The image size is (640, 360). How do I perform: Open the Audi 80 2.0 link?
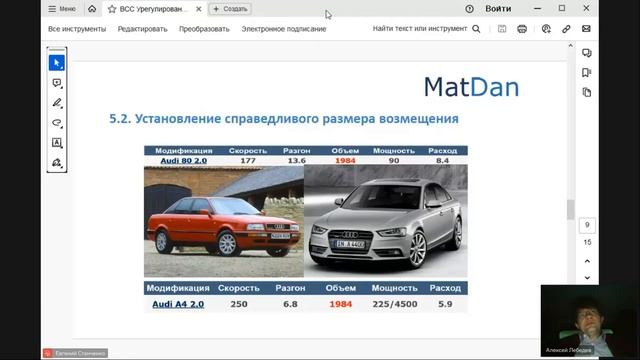pyautogui.click(x=184, y=160)
